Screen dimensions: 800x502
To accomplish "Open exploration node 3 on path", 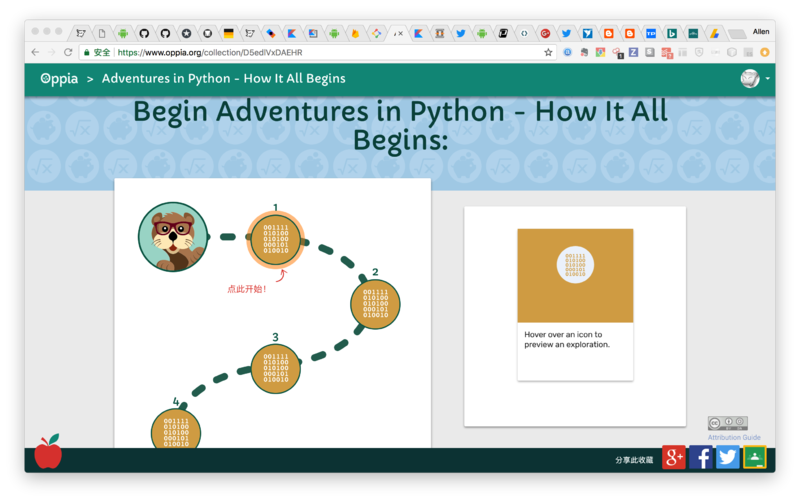I will pos(275,369).
